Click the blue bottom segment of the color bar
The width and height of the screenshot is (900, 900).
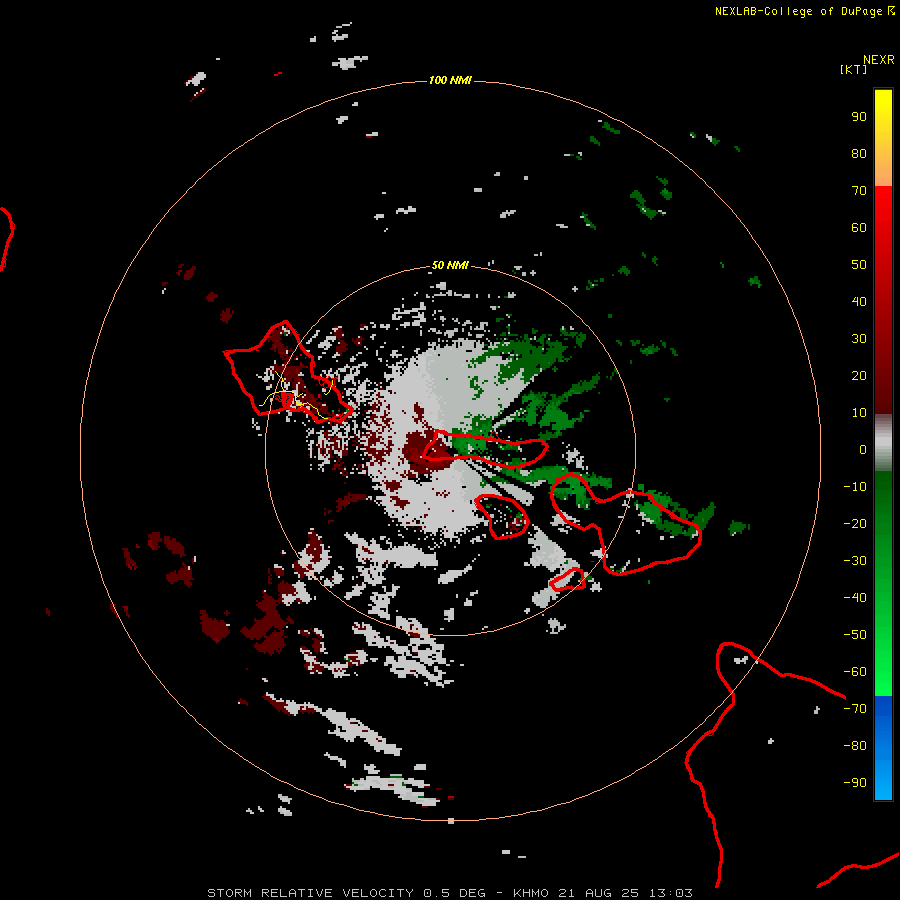(883, 748)
